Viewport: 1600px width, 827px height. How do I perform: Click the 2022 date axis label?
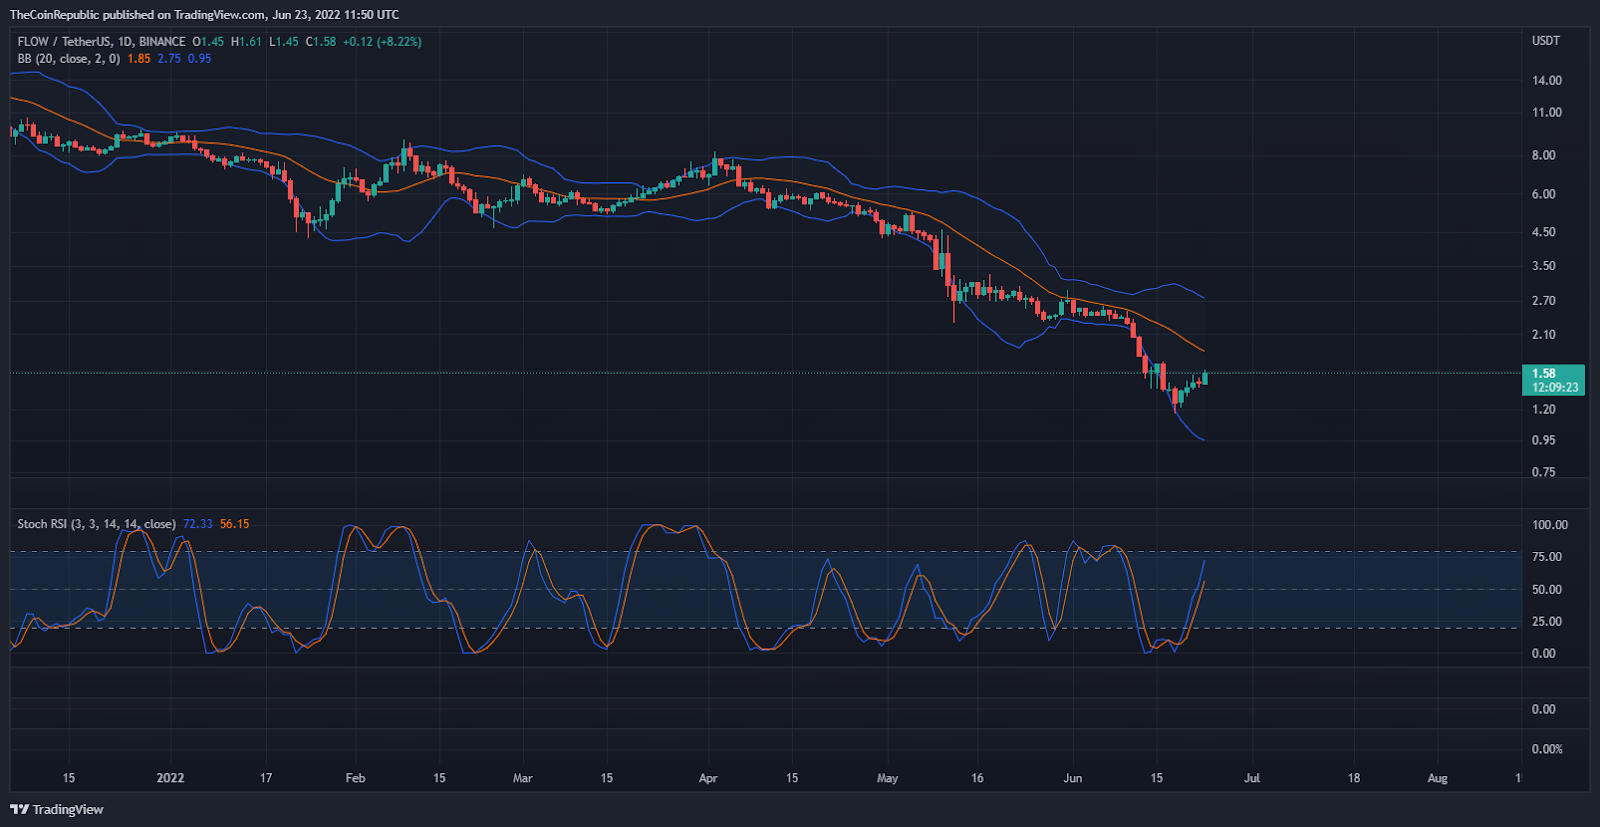click(x=170, y=778)
